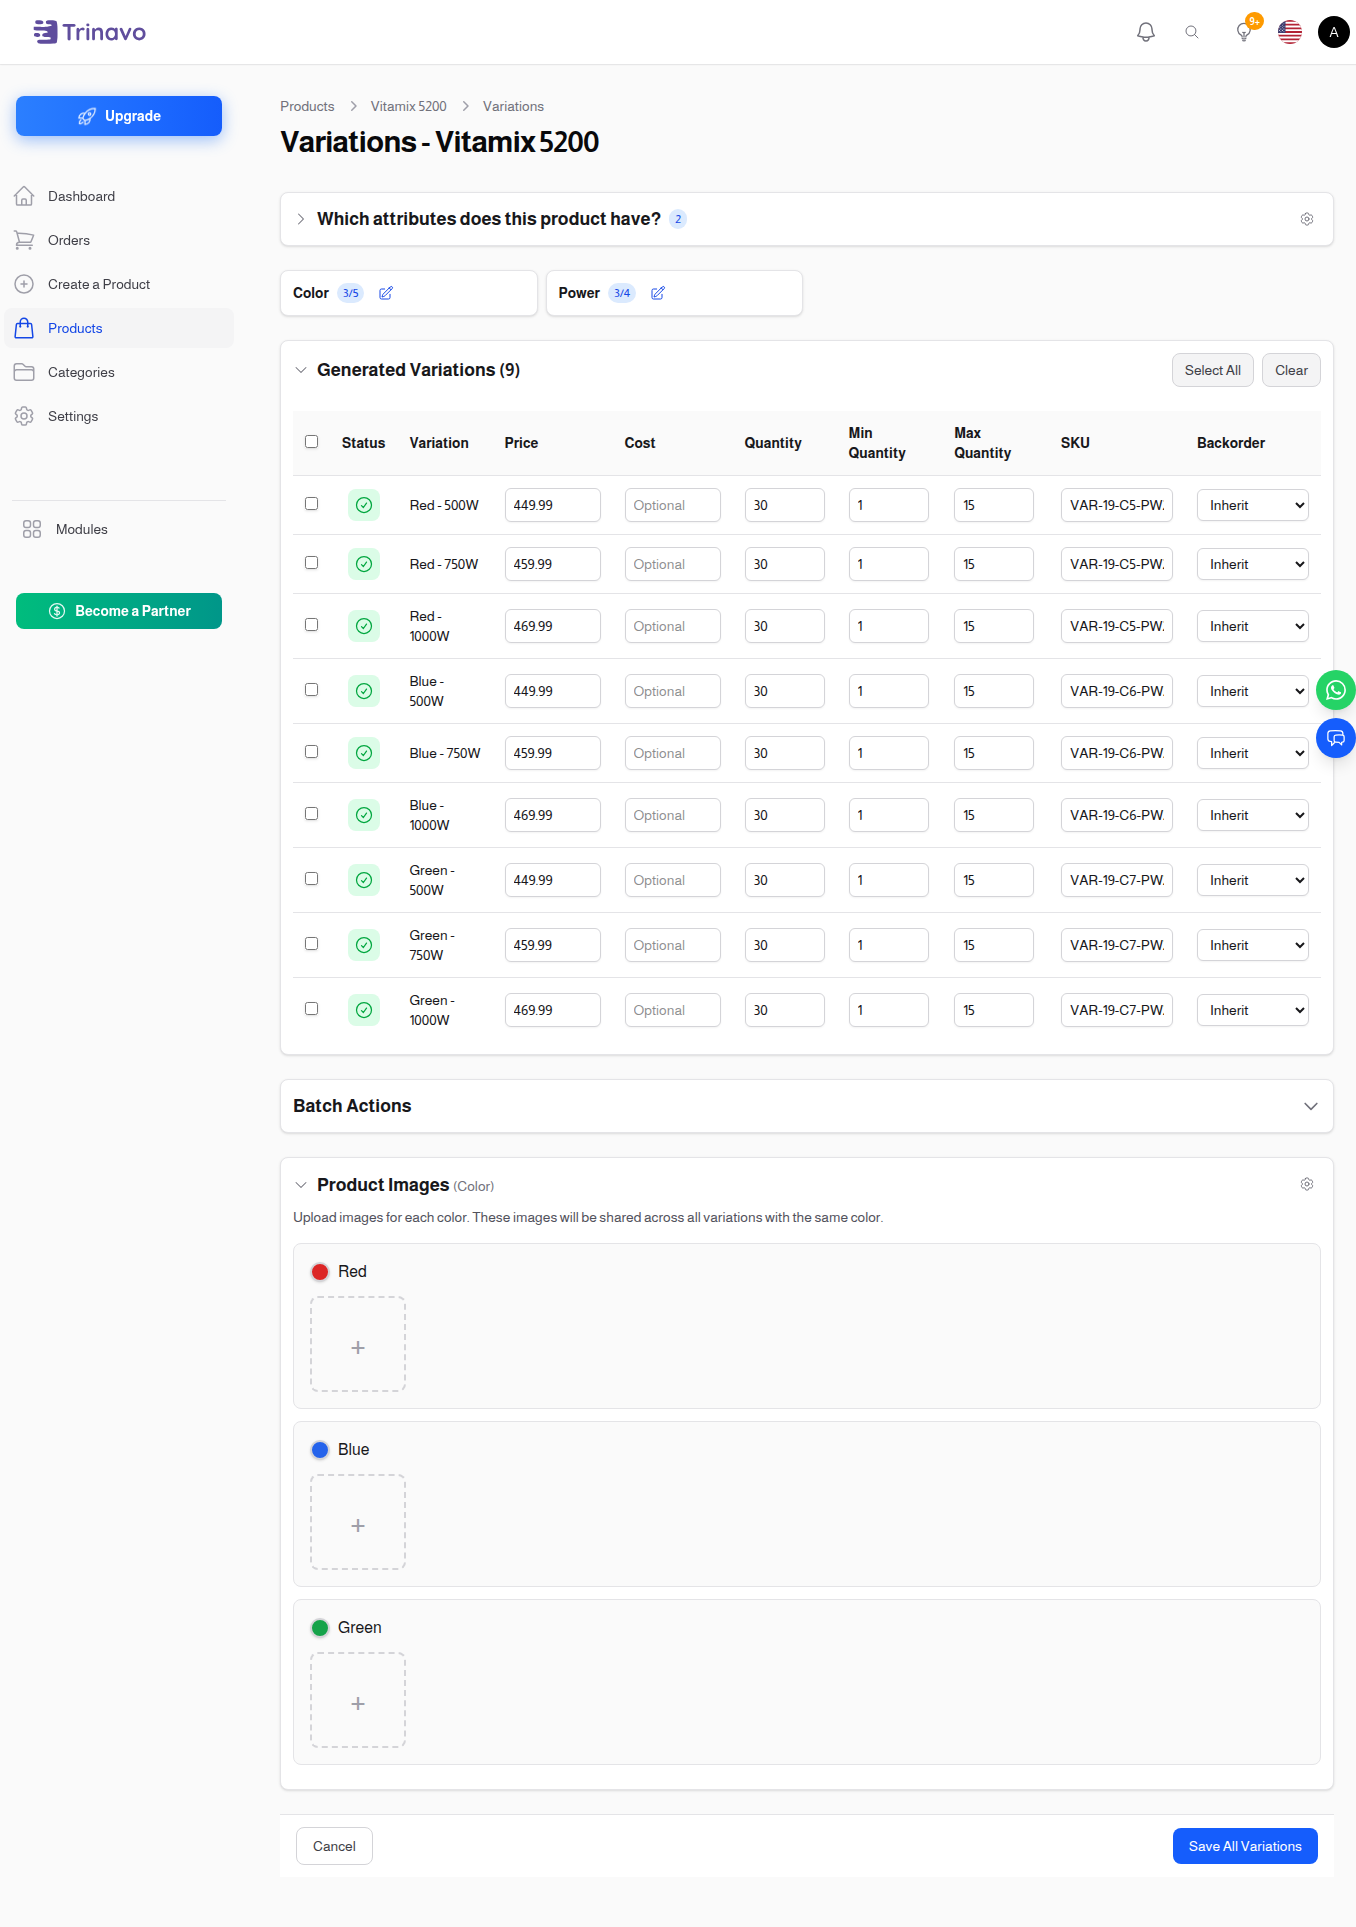The image size is (1356, 1927).
Task: Open Backorder dropdown for Red - 500W
Action: 1253,505
